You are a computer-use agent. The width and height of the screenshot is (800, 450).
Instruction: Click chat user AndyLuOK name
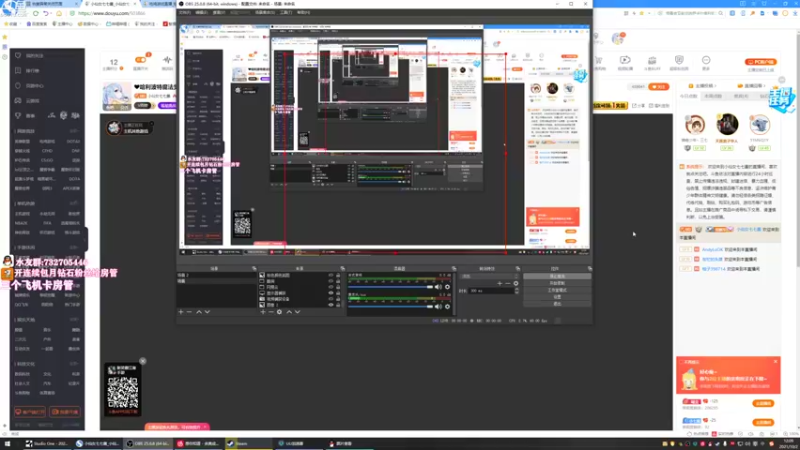tap(712, 249)
